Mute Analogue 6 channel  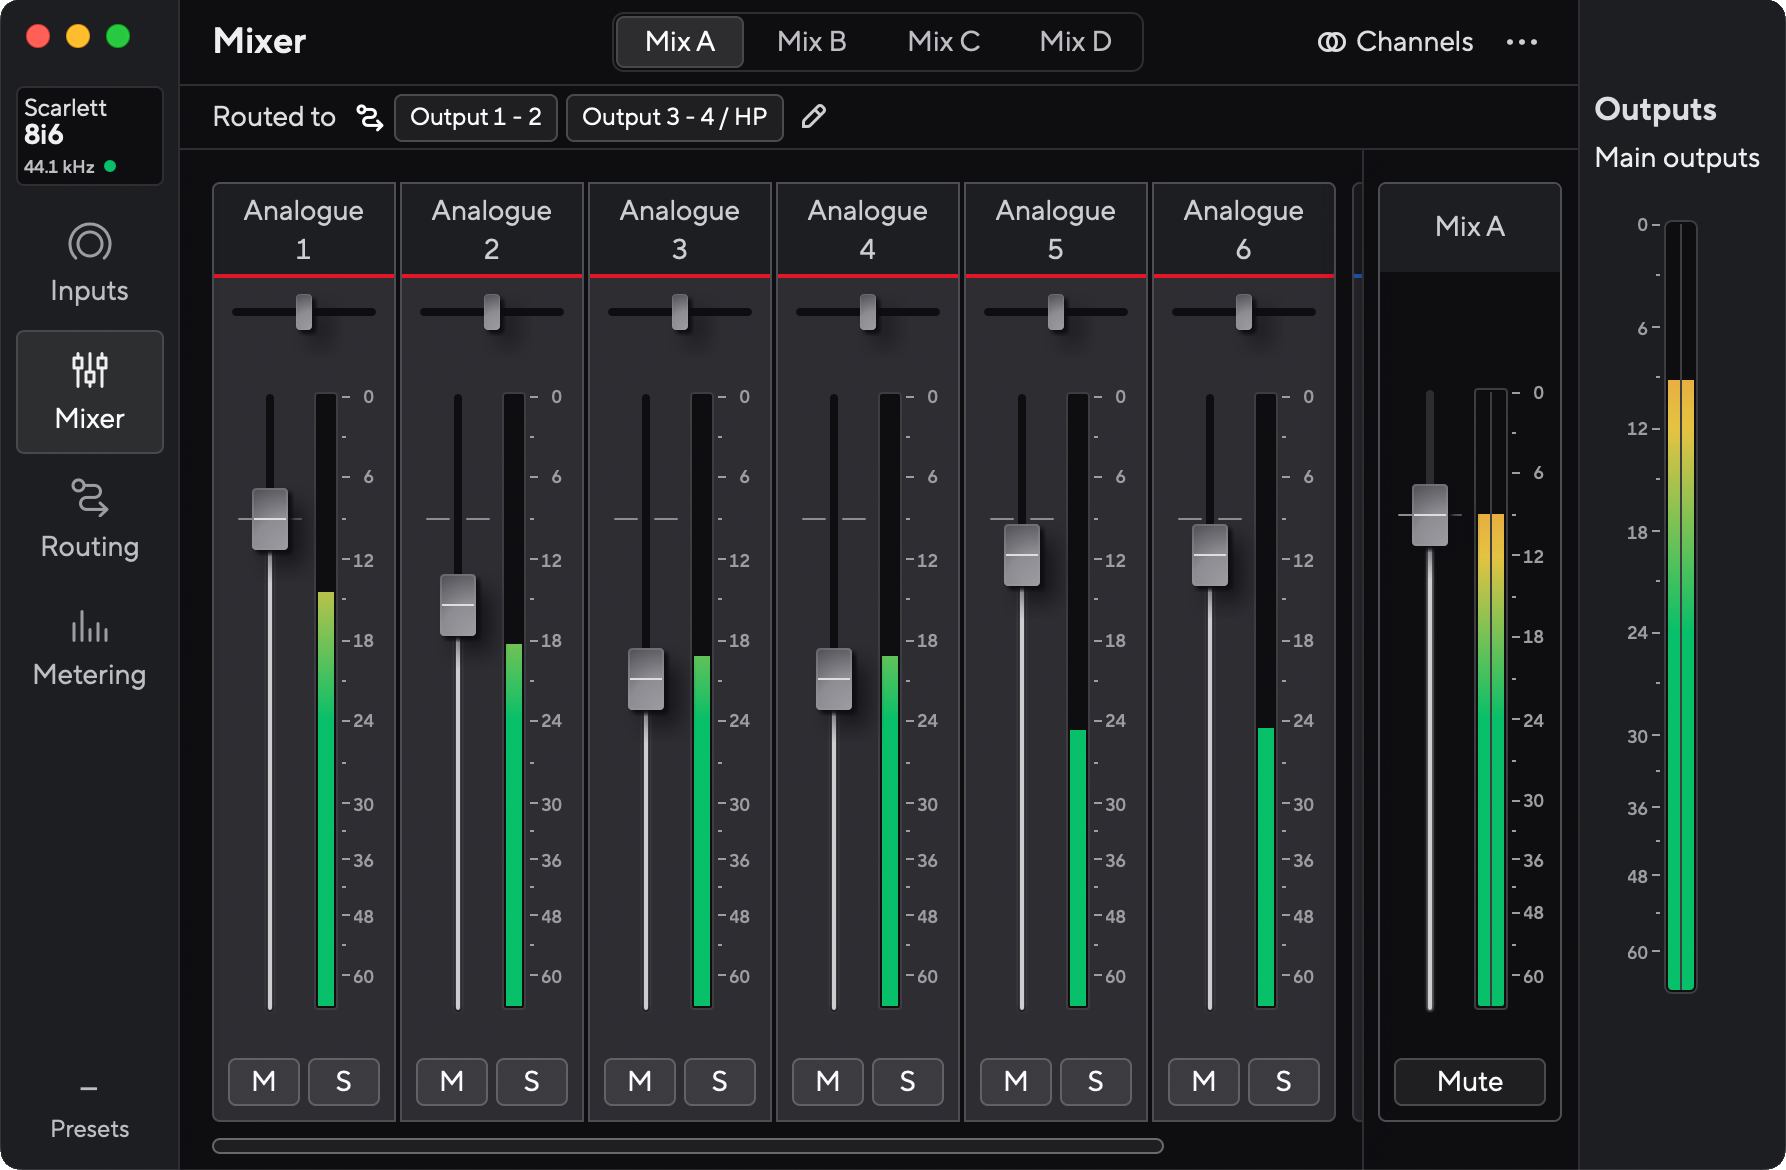1204,1081
